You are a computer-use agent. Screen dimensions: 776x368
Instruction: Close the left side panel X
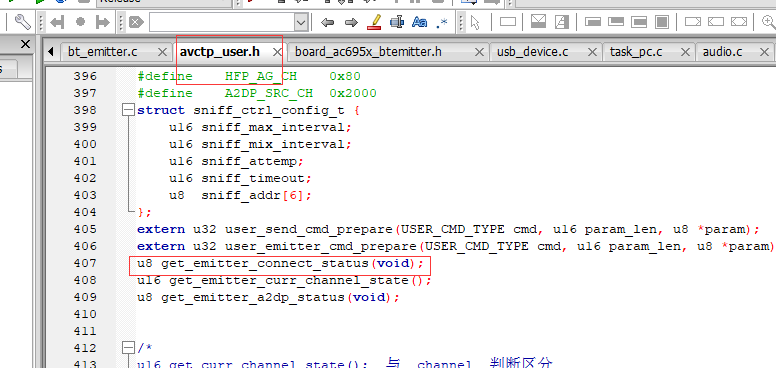pyautogui.click(x=25, y=45)
